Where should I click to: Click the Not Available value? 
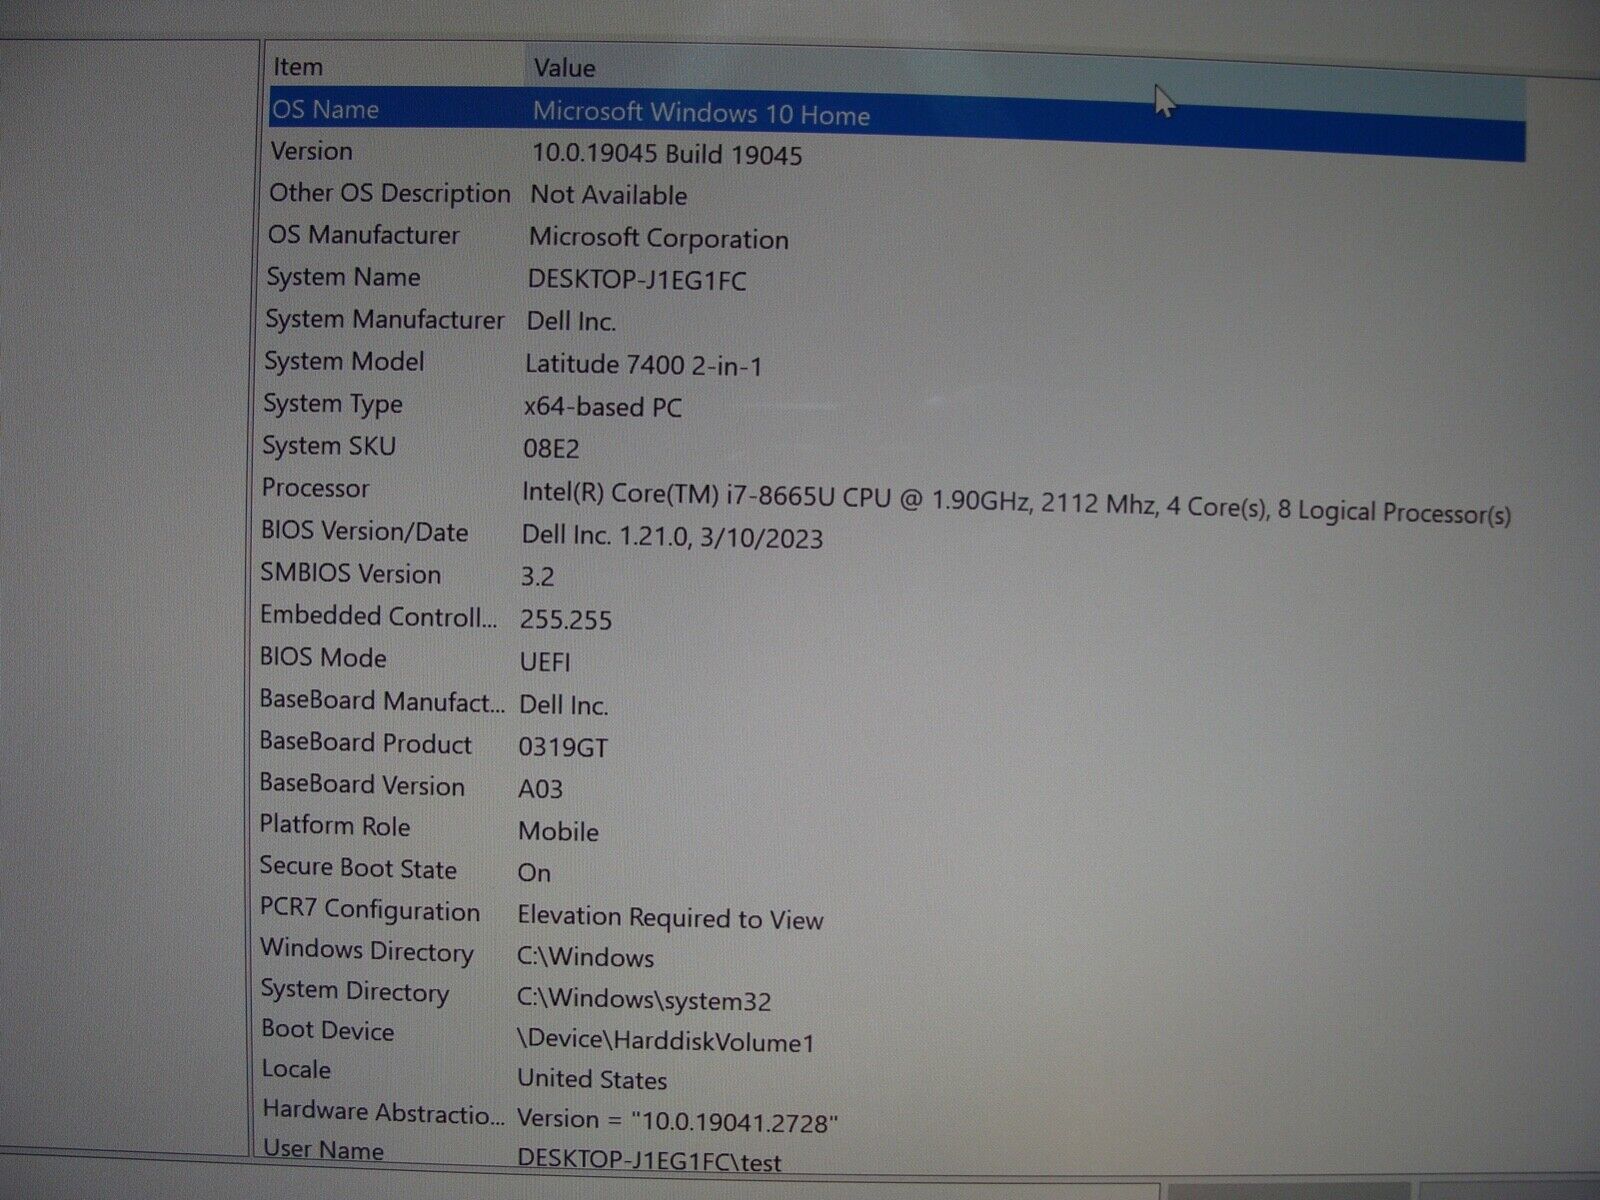608,195
